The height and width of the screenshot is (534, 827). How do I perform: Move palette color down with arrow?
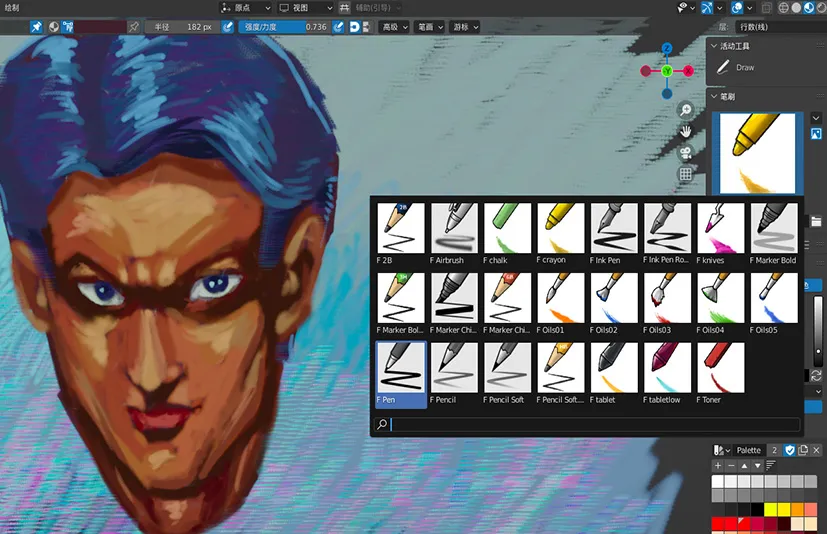(757, 465)
